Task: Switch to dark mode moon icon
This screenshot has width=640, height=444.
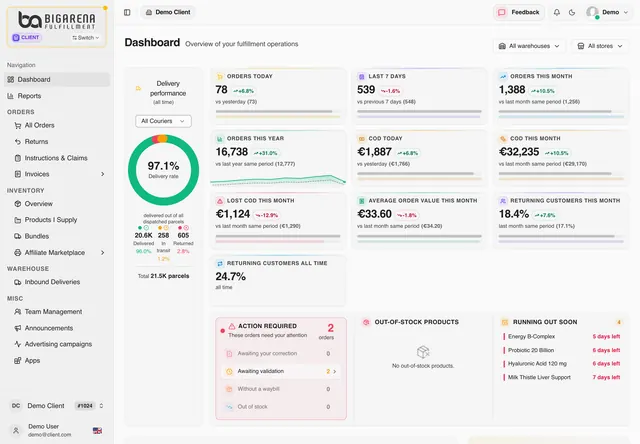Action: coord(572,12)
